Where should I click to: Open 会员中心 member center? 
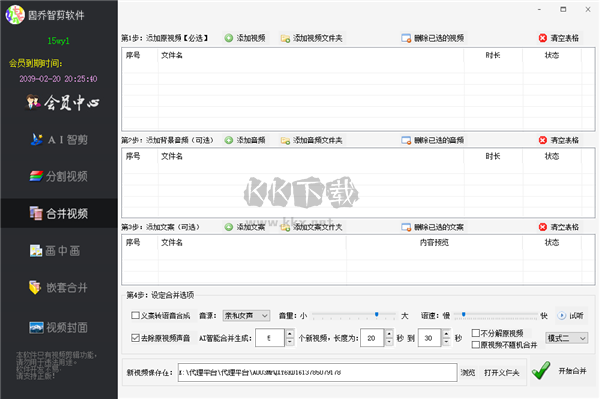(62, 103)
